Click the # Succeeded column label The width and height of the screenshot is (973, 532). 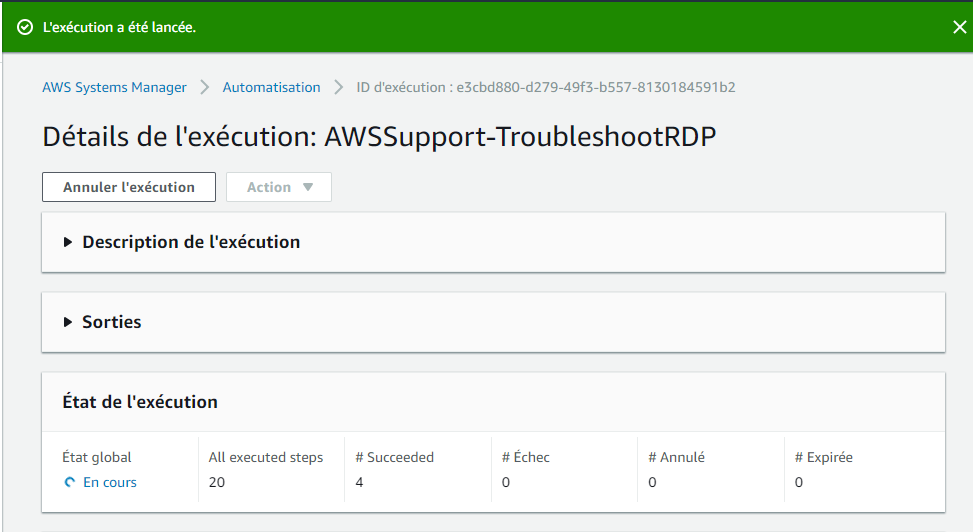pos(395,458)
